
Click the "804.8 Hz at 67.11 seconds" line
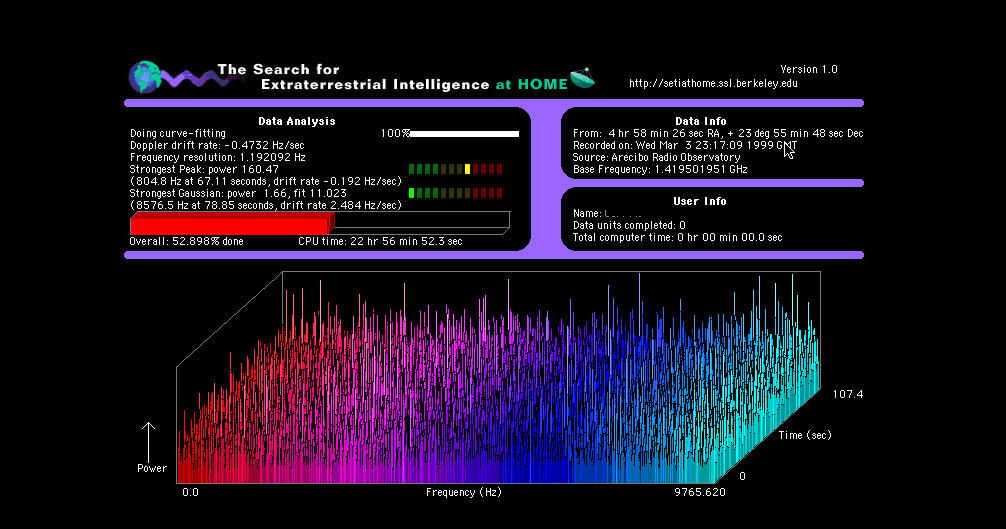pyautogui.click(x=266, y=181)
